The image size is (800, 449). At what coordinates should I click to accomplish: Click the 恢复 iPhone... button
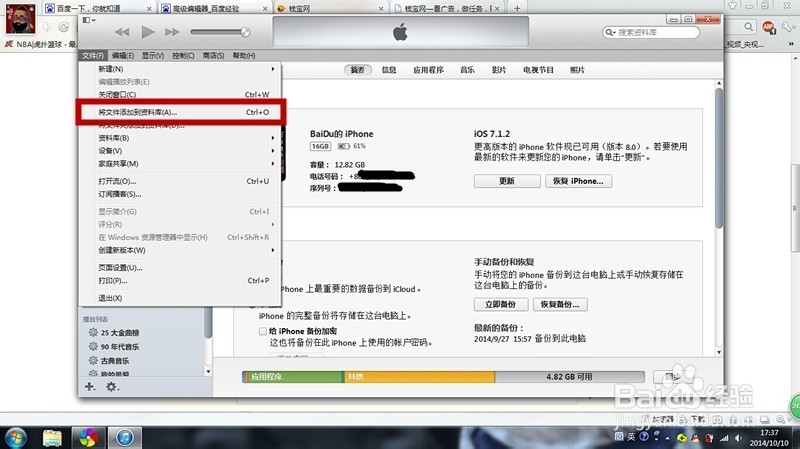(579, 181)
